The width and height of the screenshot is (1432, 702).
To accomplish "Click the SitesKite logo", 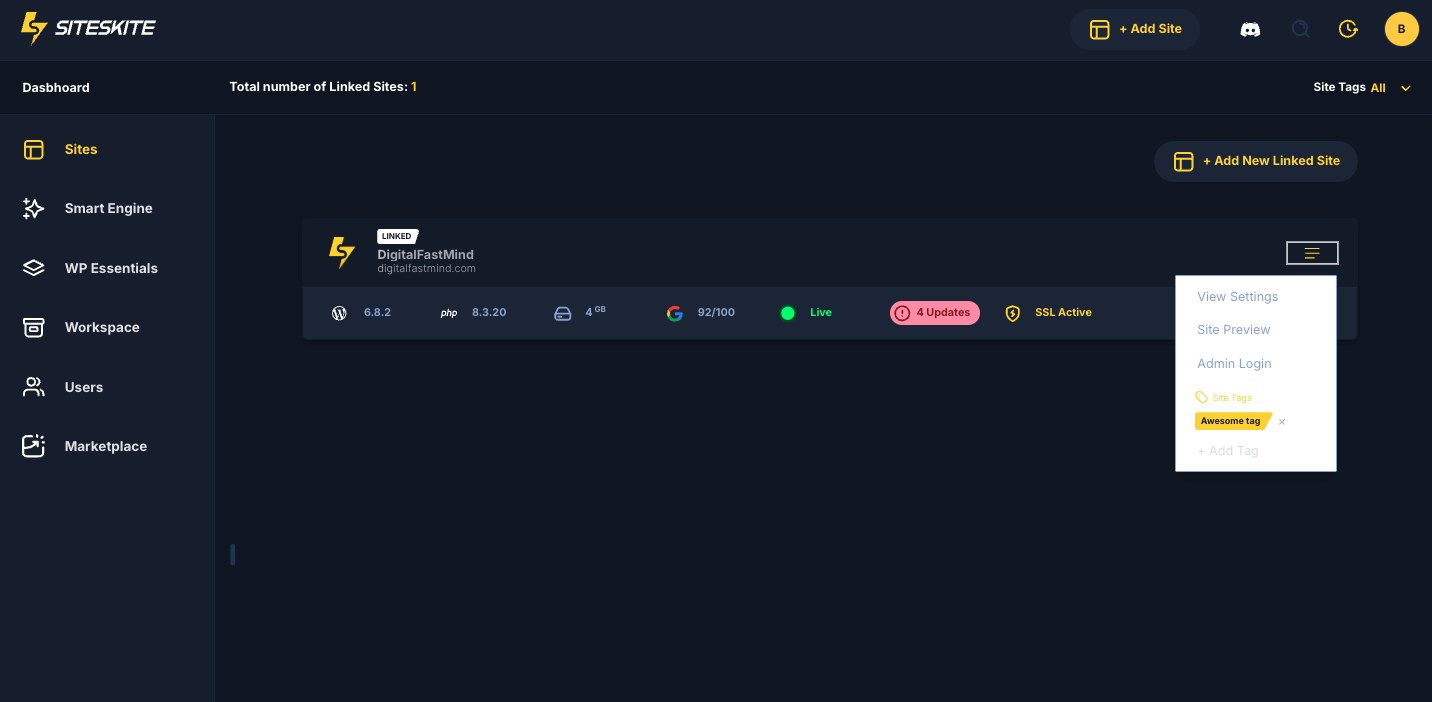I will click(88, 28).
